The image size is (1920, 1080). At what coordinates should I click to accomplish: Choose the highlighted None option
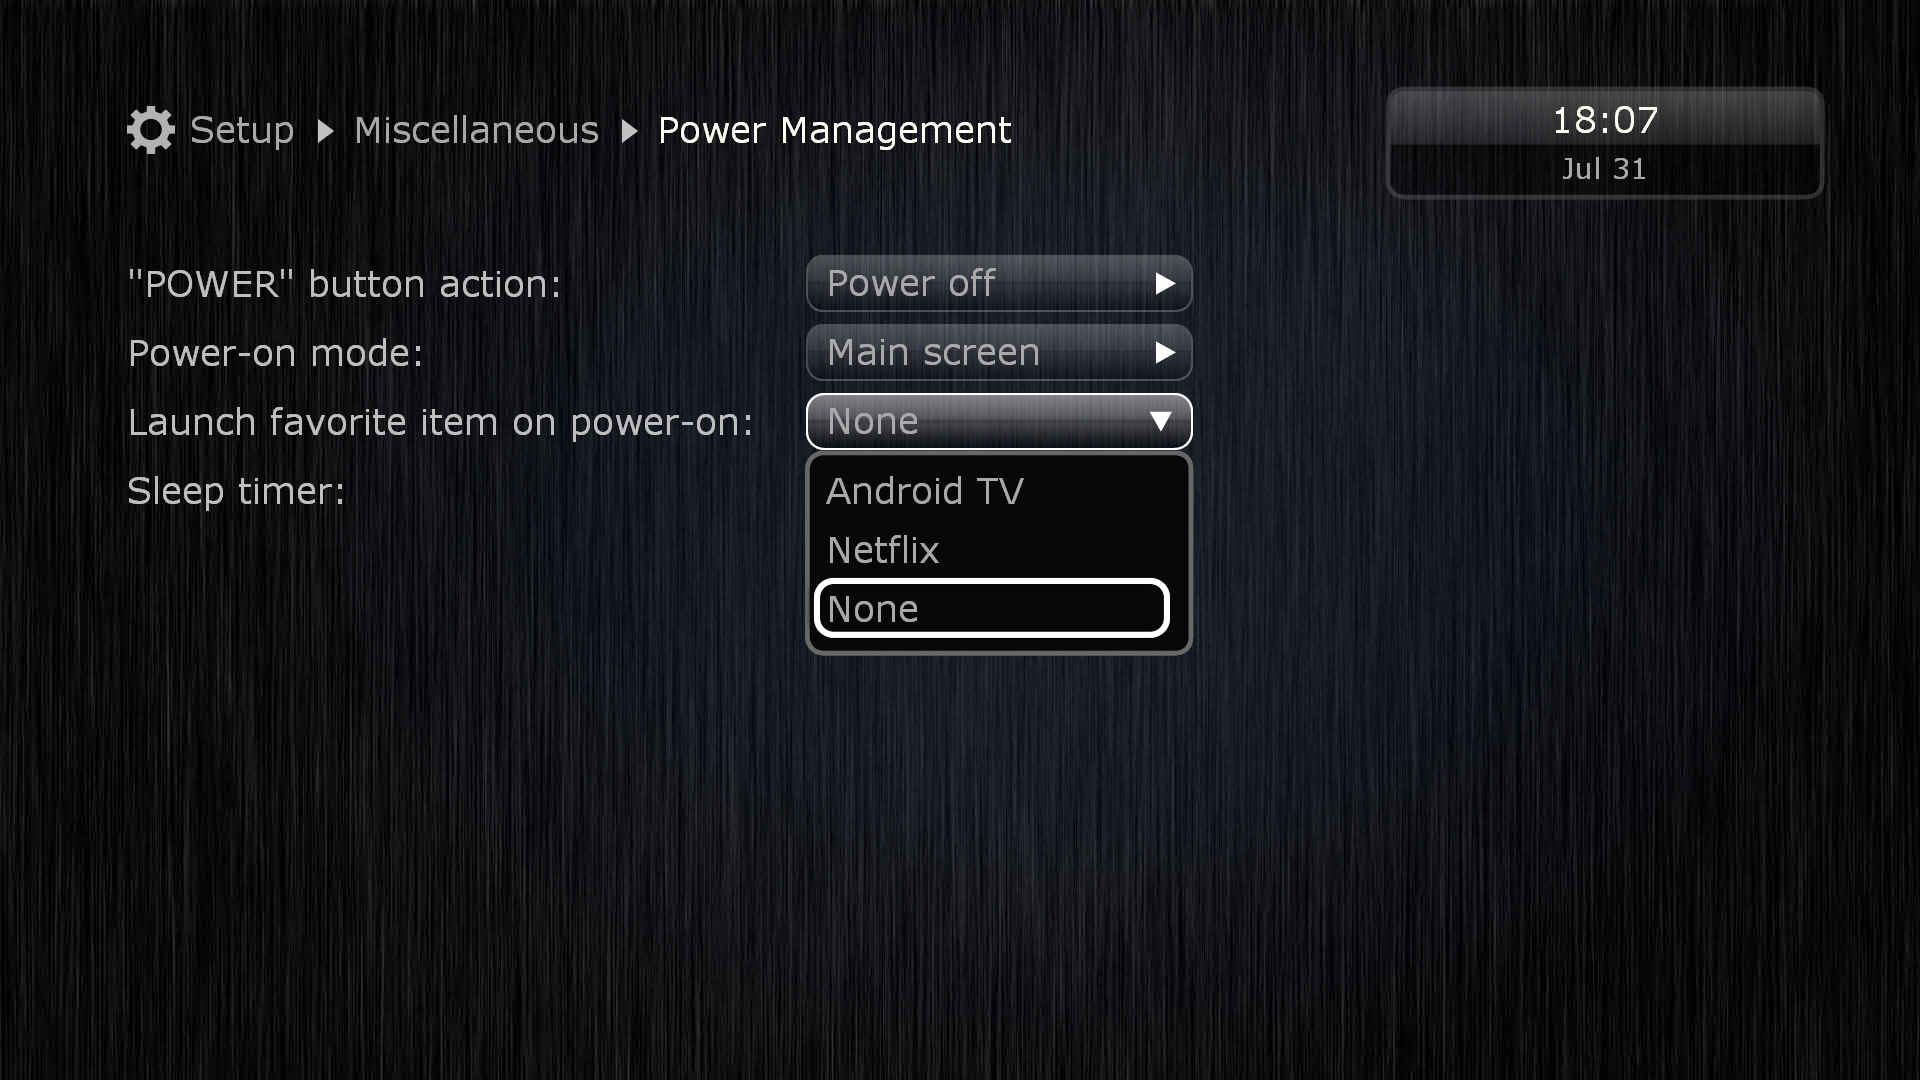(992, 608)
